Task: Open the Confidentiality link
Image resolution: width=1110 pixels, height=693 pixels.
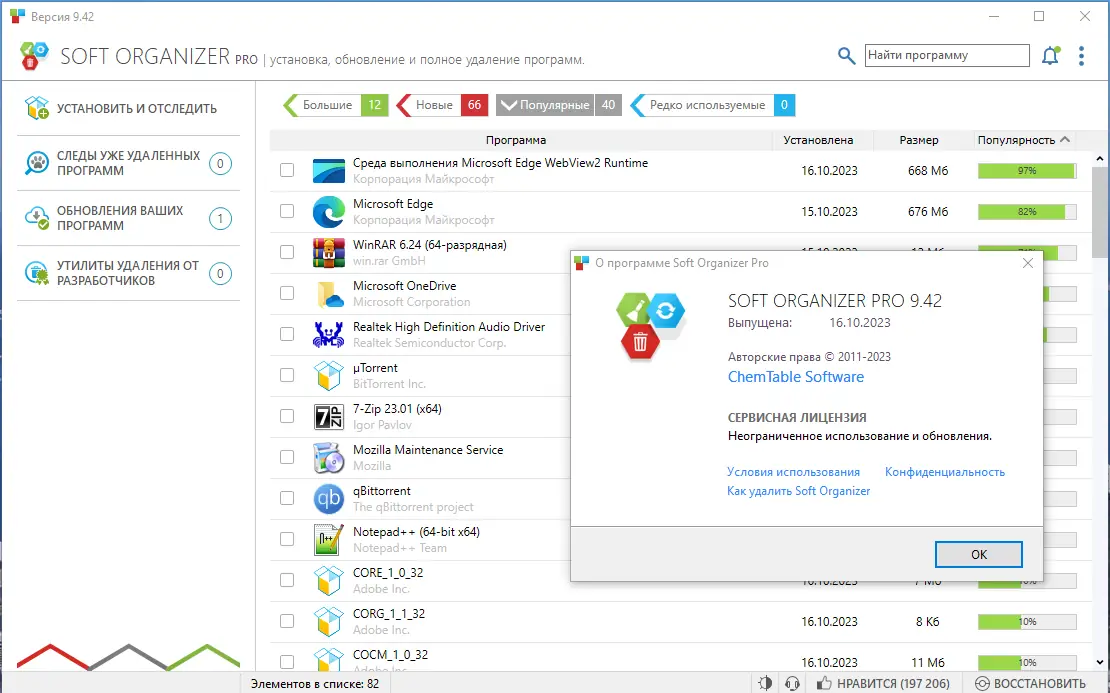Action: tap(945, 471)
